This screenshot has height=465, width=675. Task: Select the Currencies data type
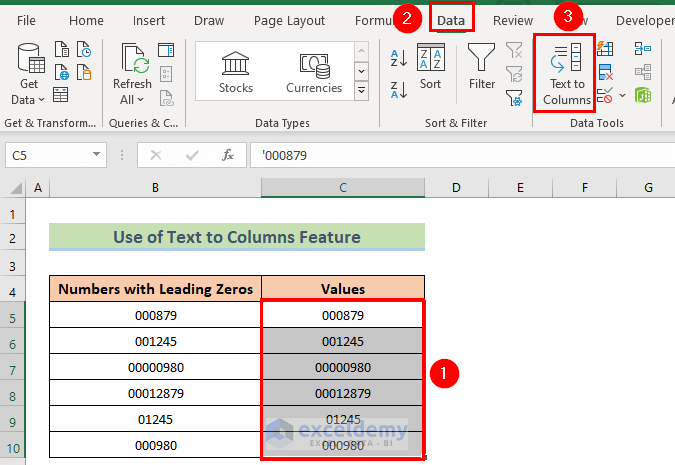pyautogui.click(x=314, y=72)
